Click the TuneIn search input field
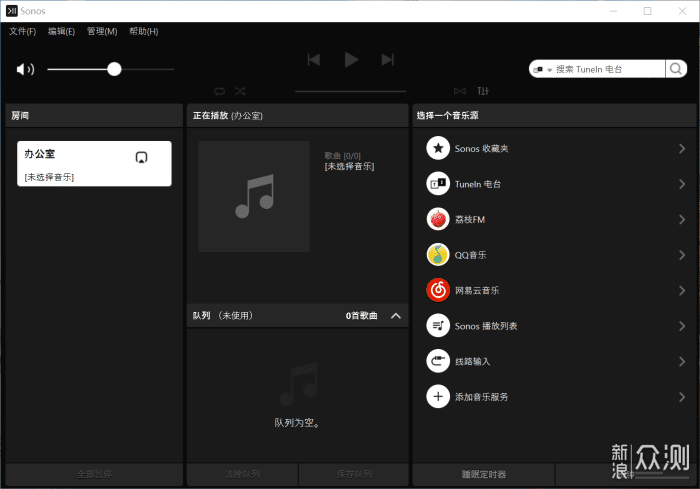700x489 pixels. point(608,69)
